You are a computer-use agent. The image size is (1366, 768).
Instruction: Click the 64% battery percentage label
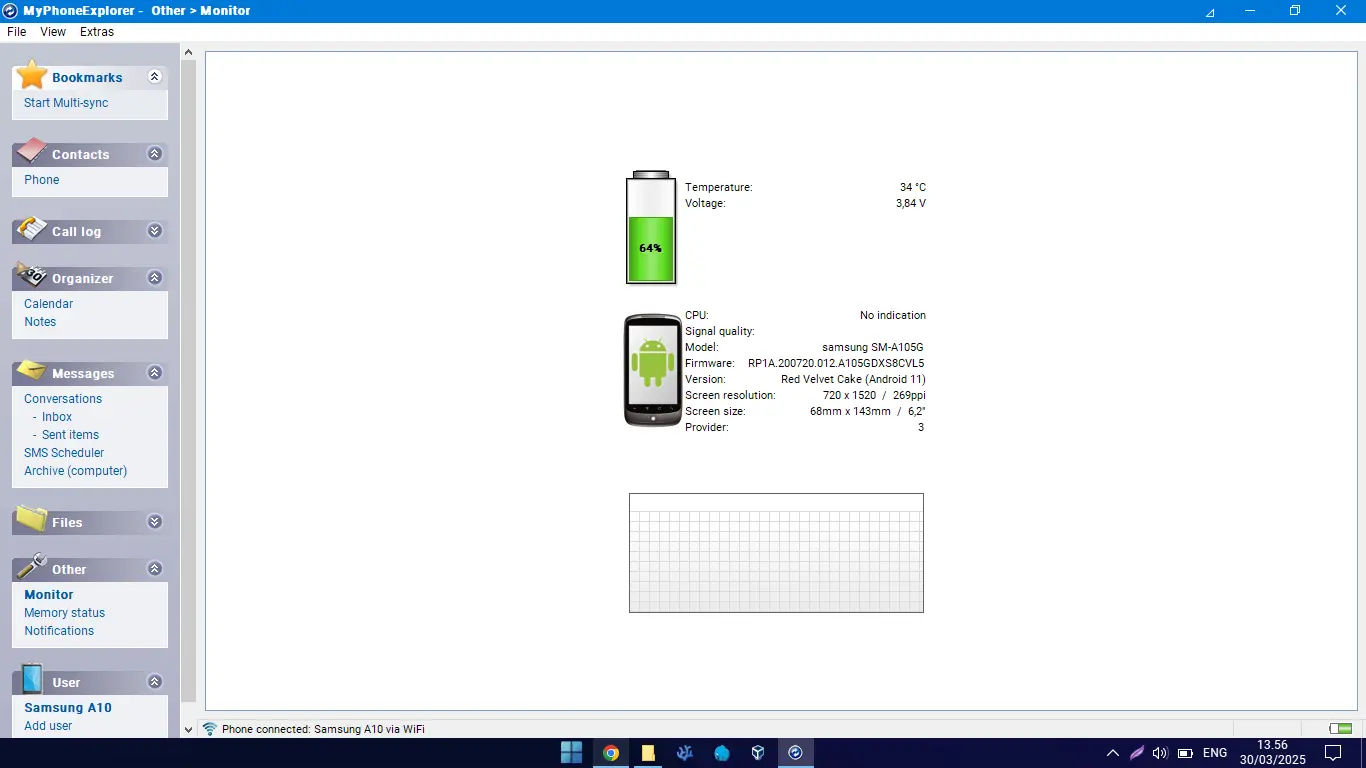[x=650, y=248]
